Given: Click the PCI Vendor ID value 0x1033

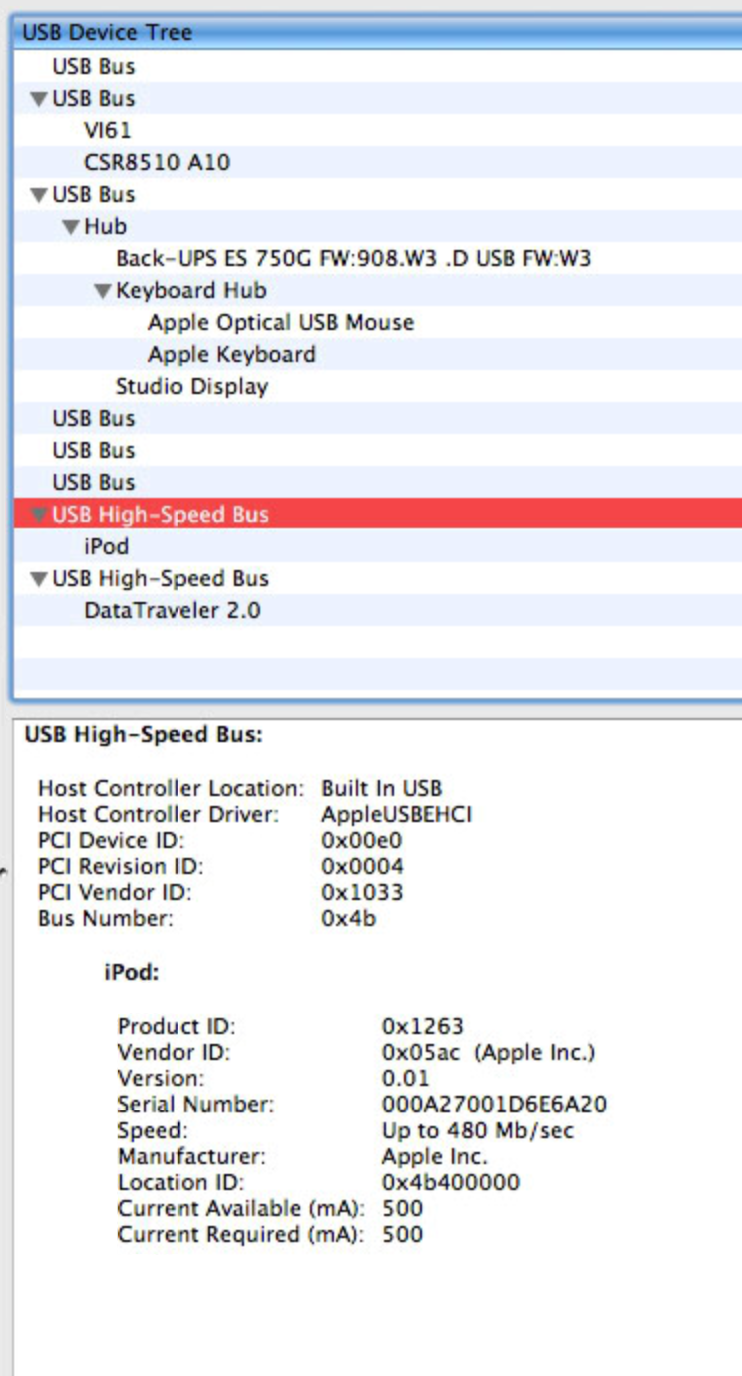Looking at the screenshot, I should click(362, 892).
